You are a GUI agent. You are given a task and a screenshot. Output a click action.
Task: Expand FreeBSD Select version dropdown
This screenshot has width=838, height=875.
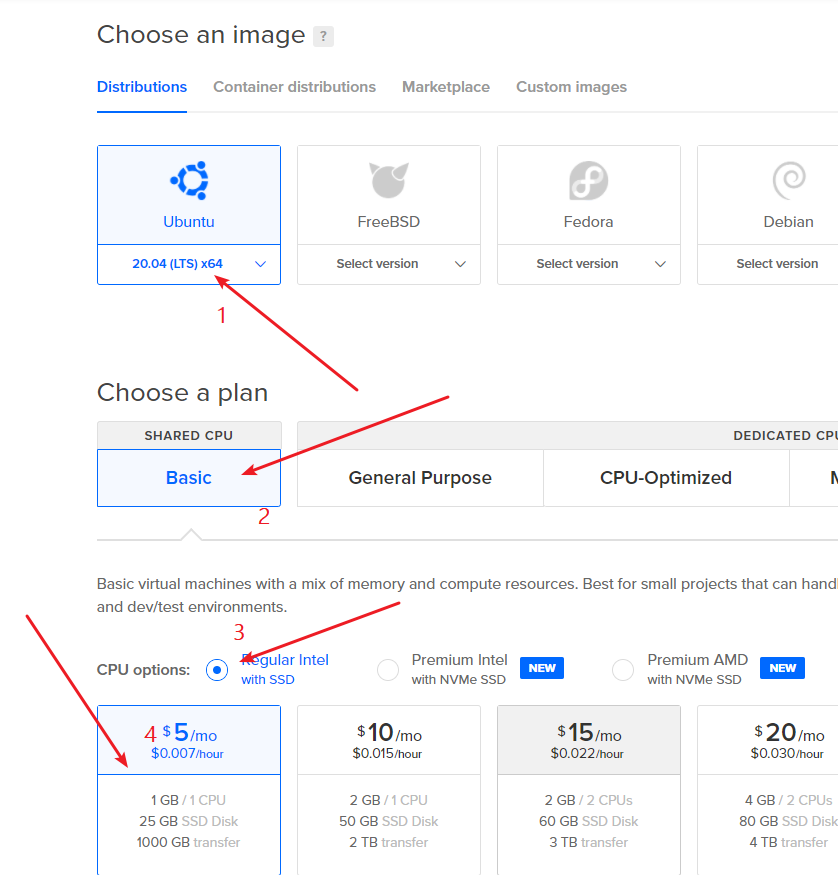pyautogui.click(x=388, y=264)
